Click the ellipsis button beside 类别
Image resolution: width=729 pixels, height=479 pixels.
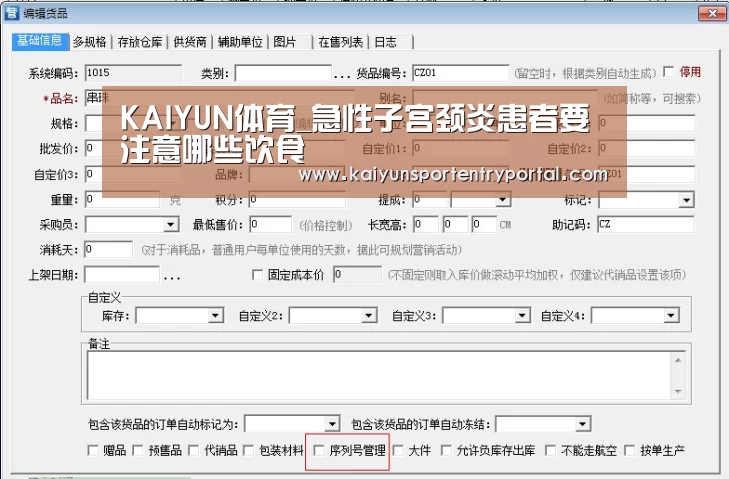tap(342, 75)
